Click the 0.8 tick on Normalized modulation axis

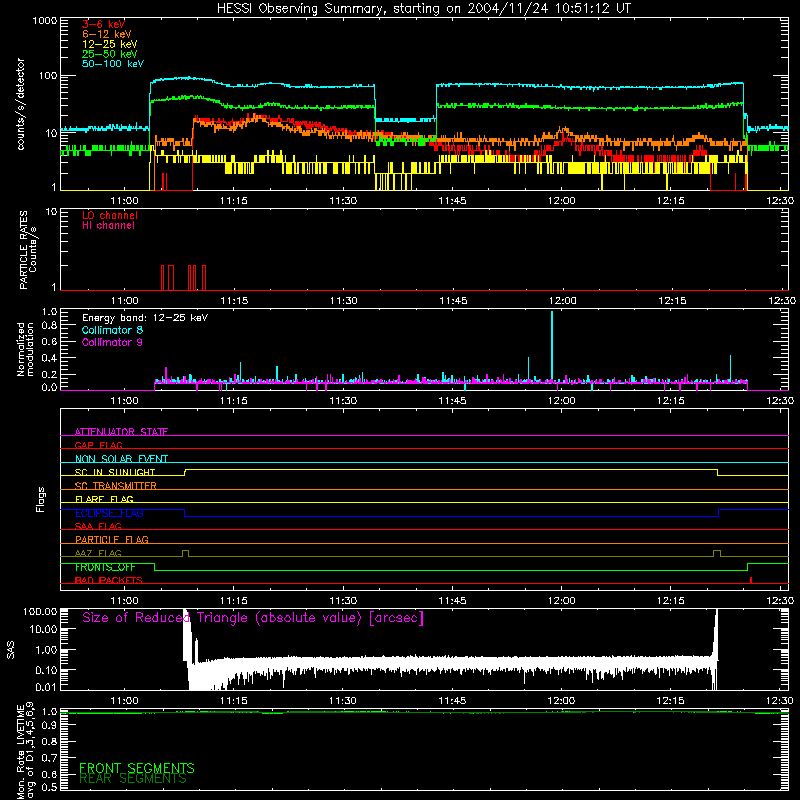(49, 326)
